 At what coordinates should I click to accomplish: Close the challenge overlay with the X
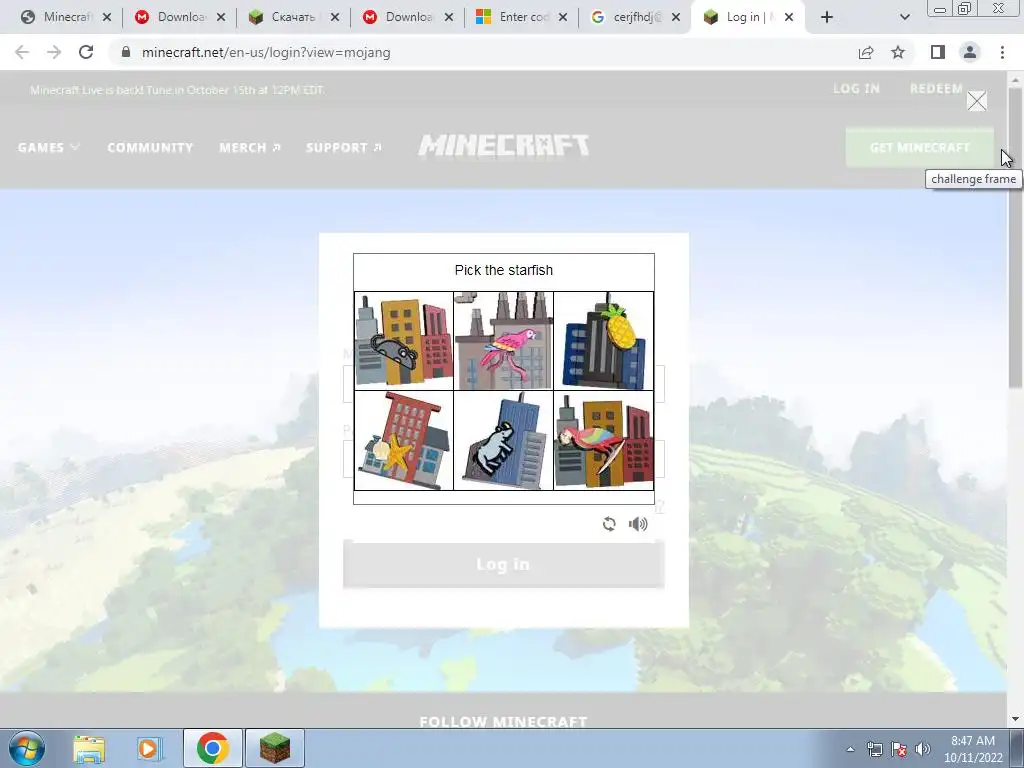[976, 101]
